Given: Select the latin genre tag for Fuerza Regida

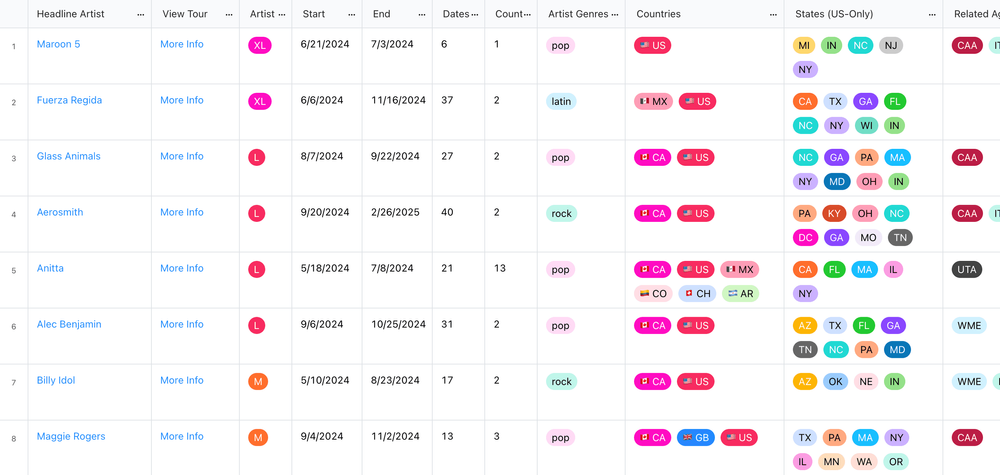Looking at the screenshot, I should coord(561,101).
